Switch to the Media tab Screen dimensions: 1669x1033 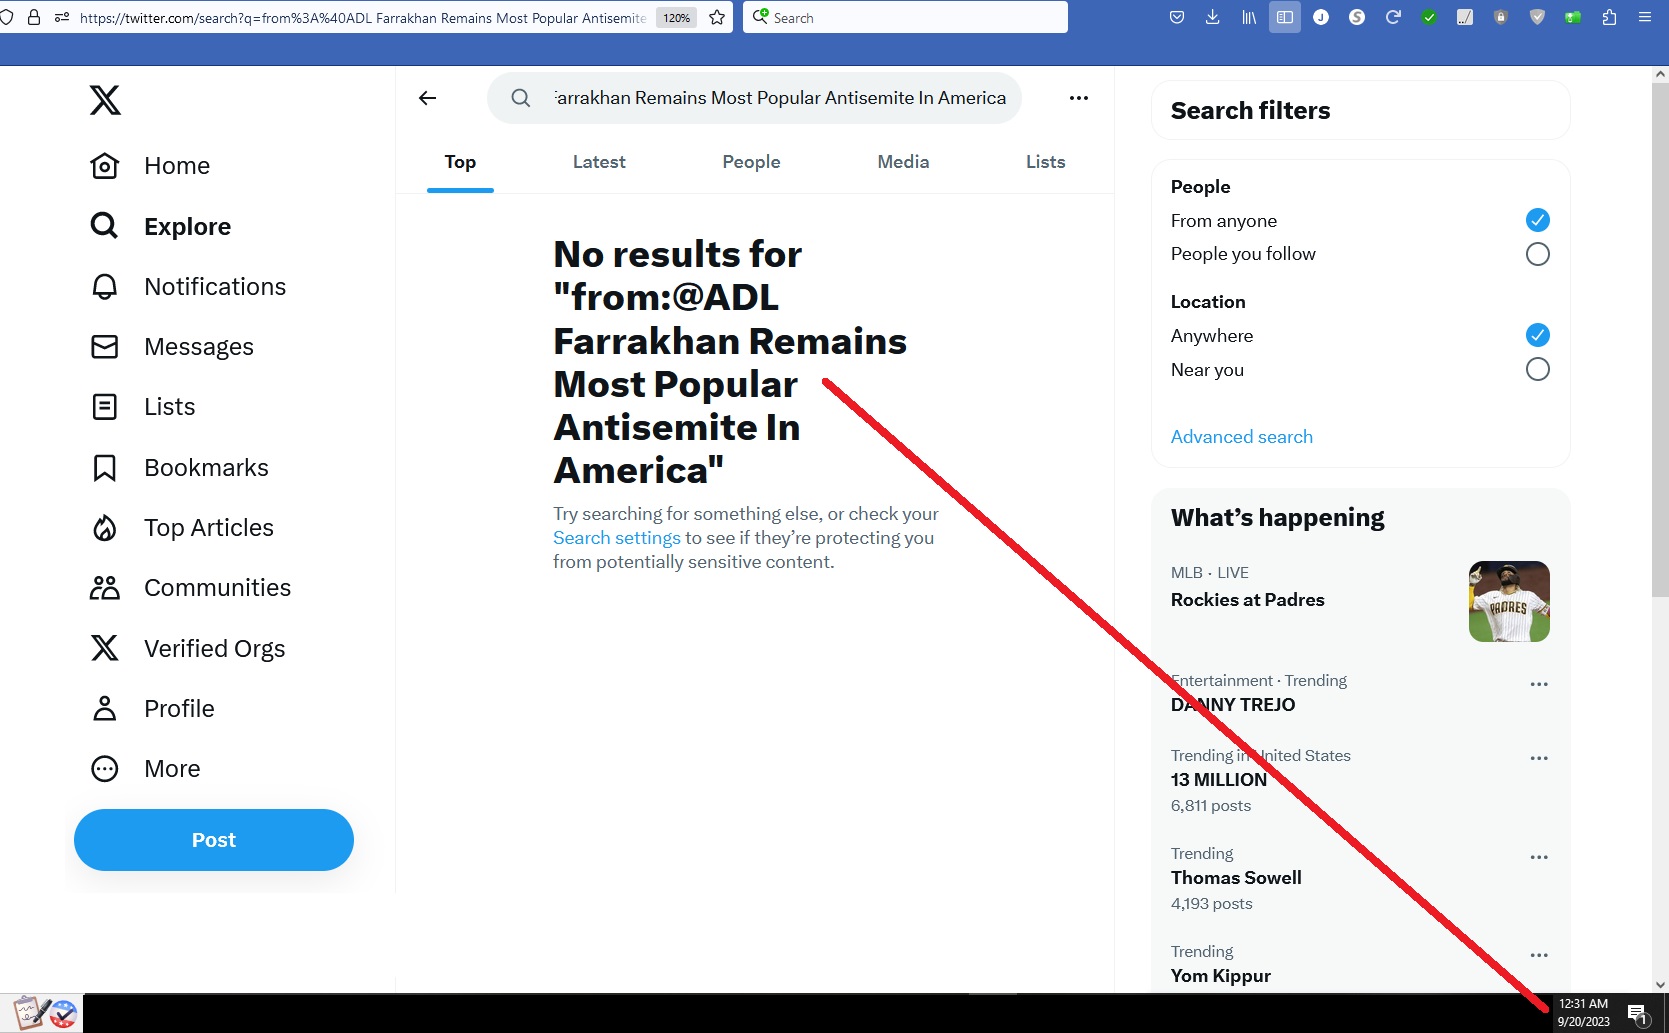point(903,162)
